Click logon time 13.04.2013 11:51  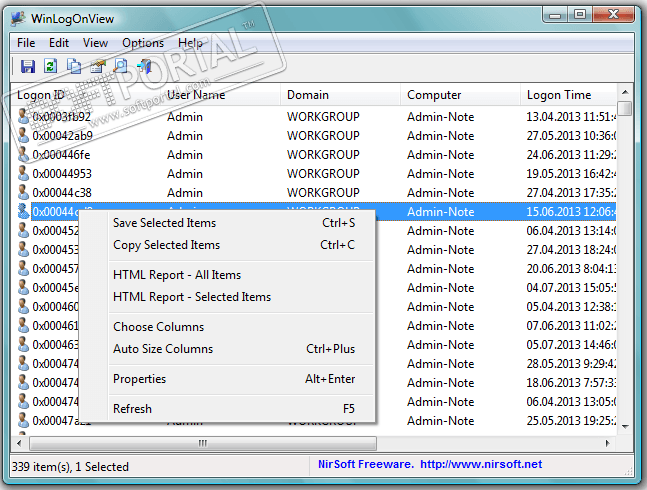(571, 117)
